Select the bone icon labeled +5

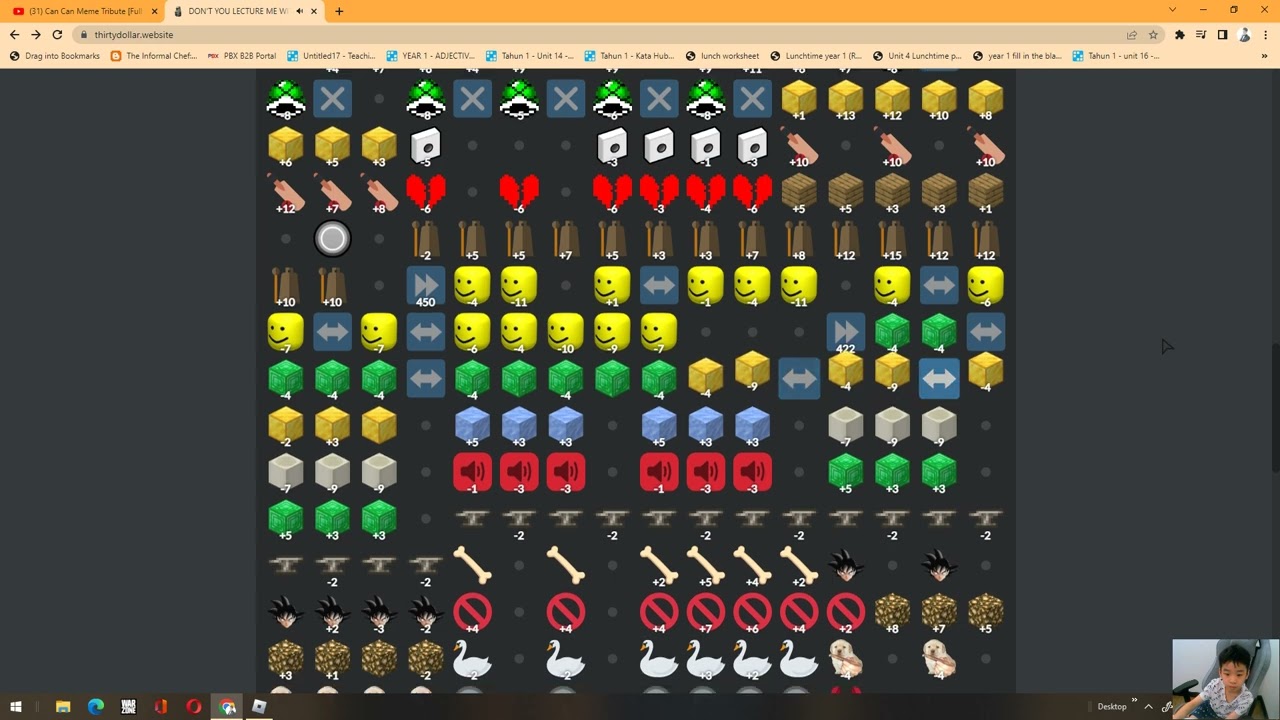click(x=706, y=567)
